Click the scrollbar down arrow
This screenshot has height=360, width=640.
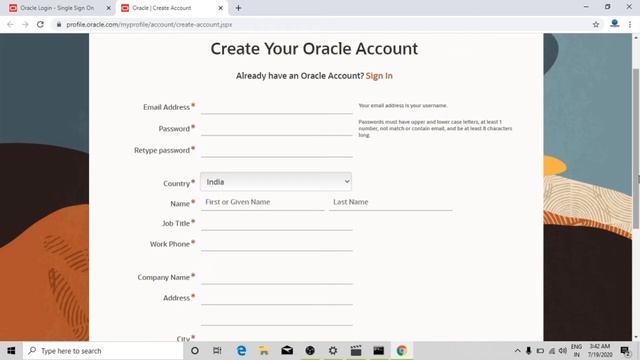click(636, 337)
